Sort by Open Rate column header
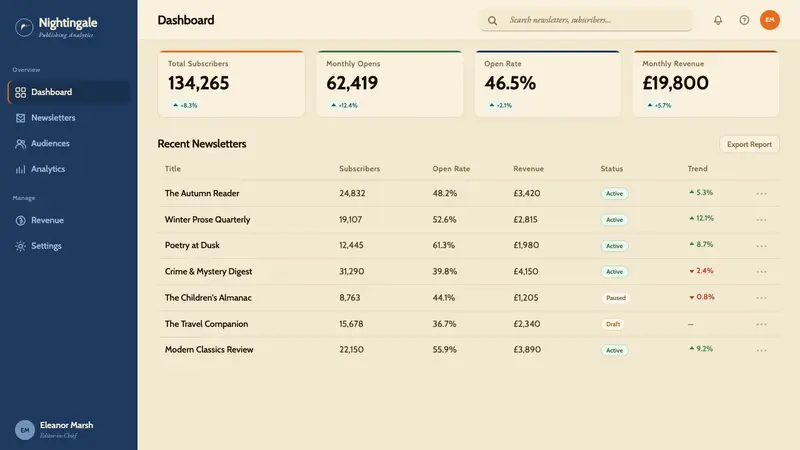Viewport: 800px width, 450px height. [451, 169]
